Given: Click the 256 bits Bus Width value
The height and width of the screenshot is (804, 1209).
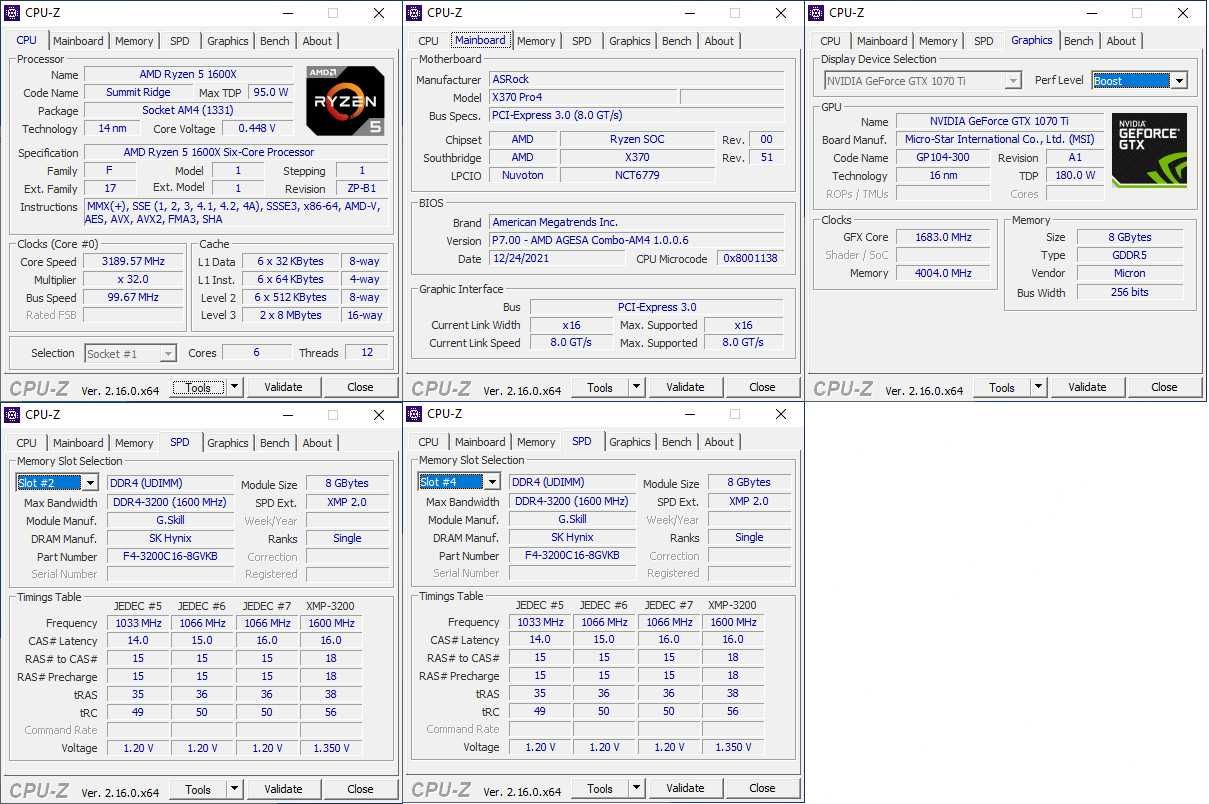Looking at the screenshot, I should [1129, 293].
